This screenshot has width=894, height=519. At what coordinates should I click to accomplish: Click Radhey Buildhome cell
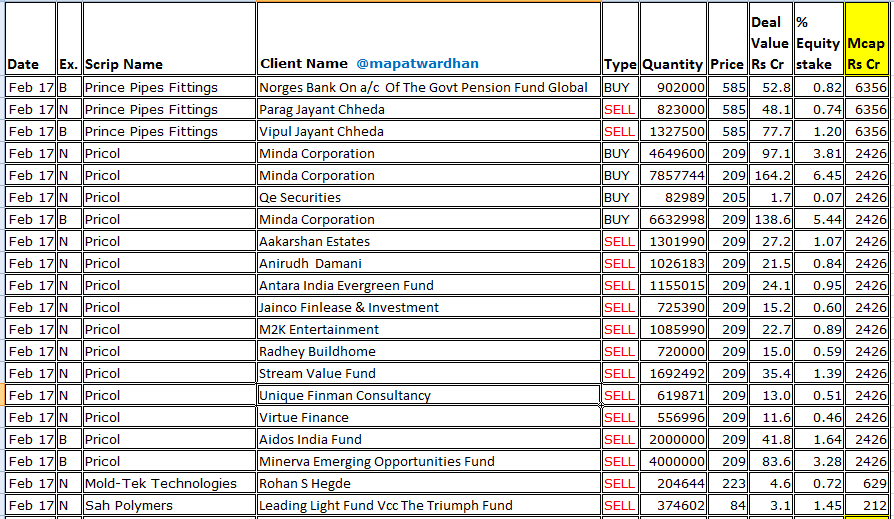429,351
